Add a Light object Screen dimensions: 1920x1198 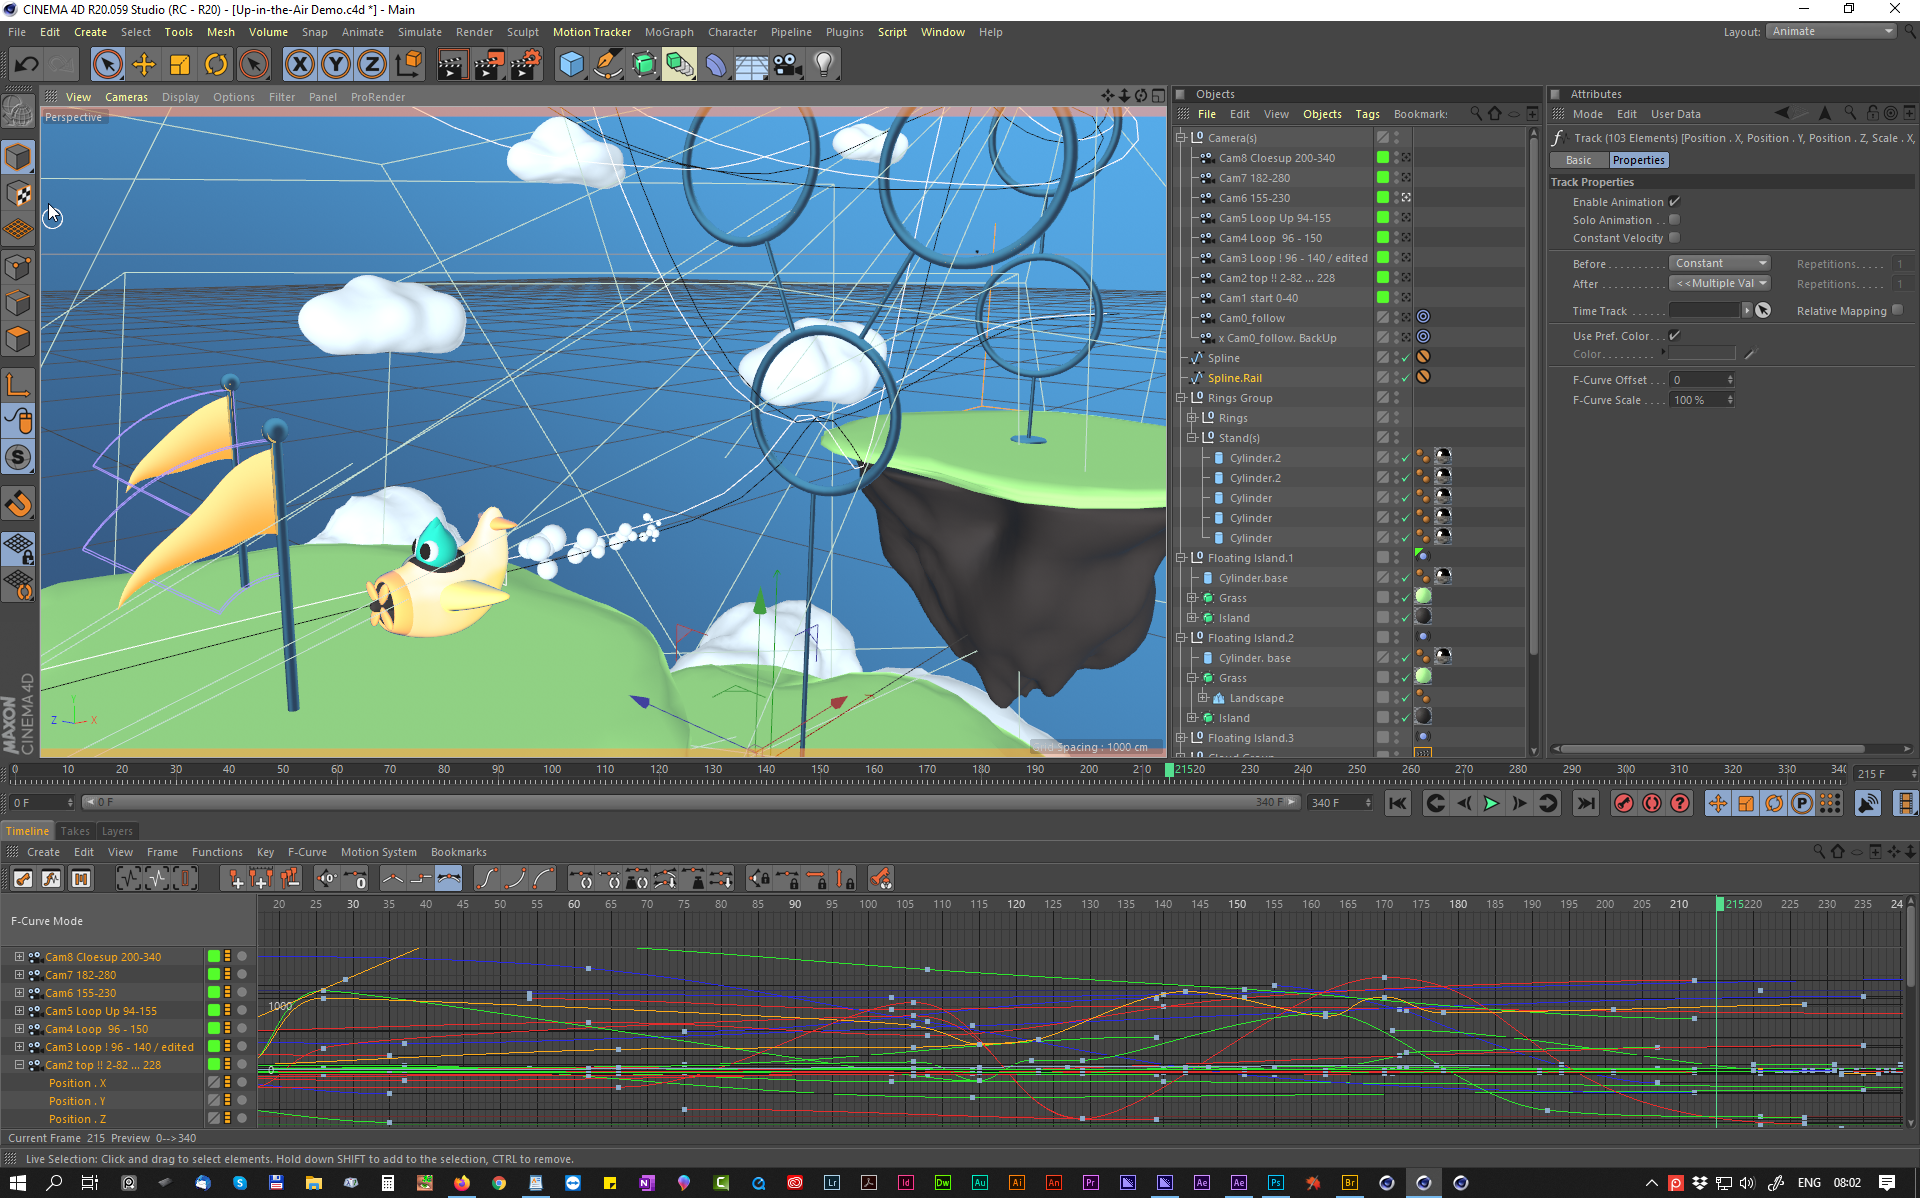coord(824,65)
